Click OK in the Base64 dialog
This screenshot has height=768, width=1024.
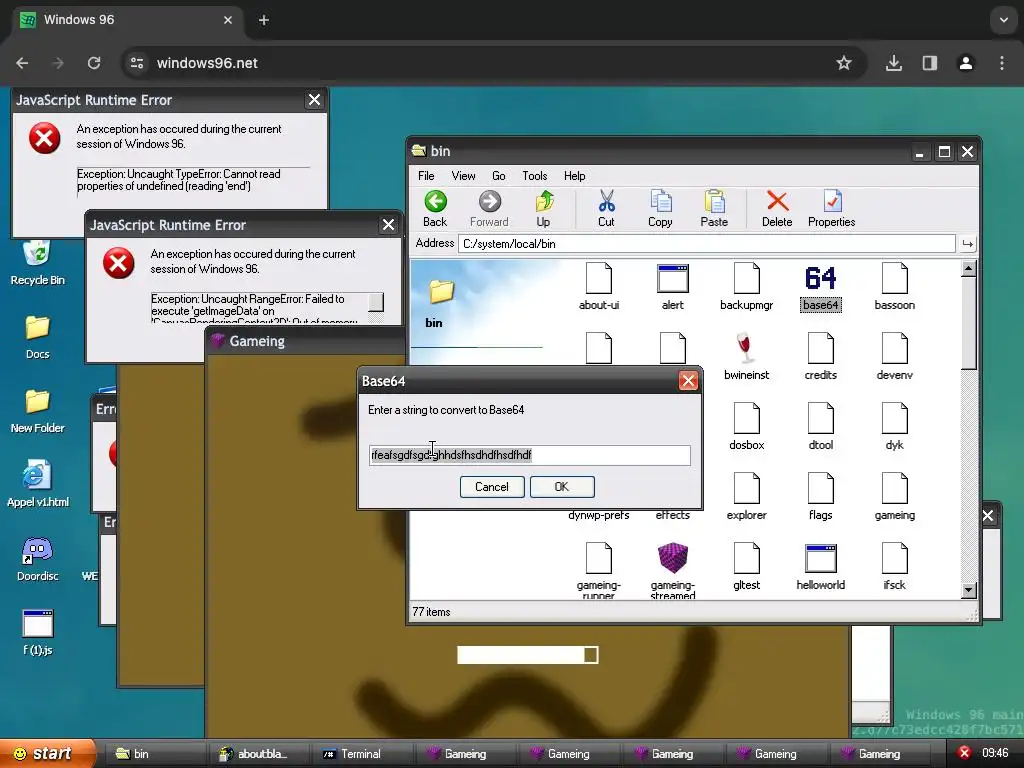562,487
